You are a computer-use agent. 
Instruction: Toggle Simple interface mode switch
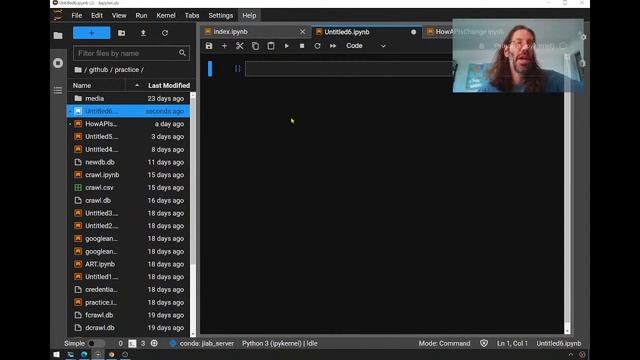pyautogui.click(x=96, y=343)
